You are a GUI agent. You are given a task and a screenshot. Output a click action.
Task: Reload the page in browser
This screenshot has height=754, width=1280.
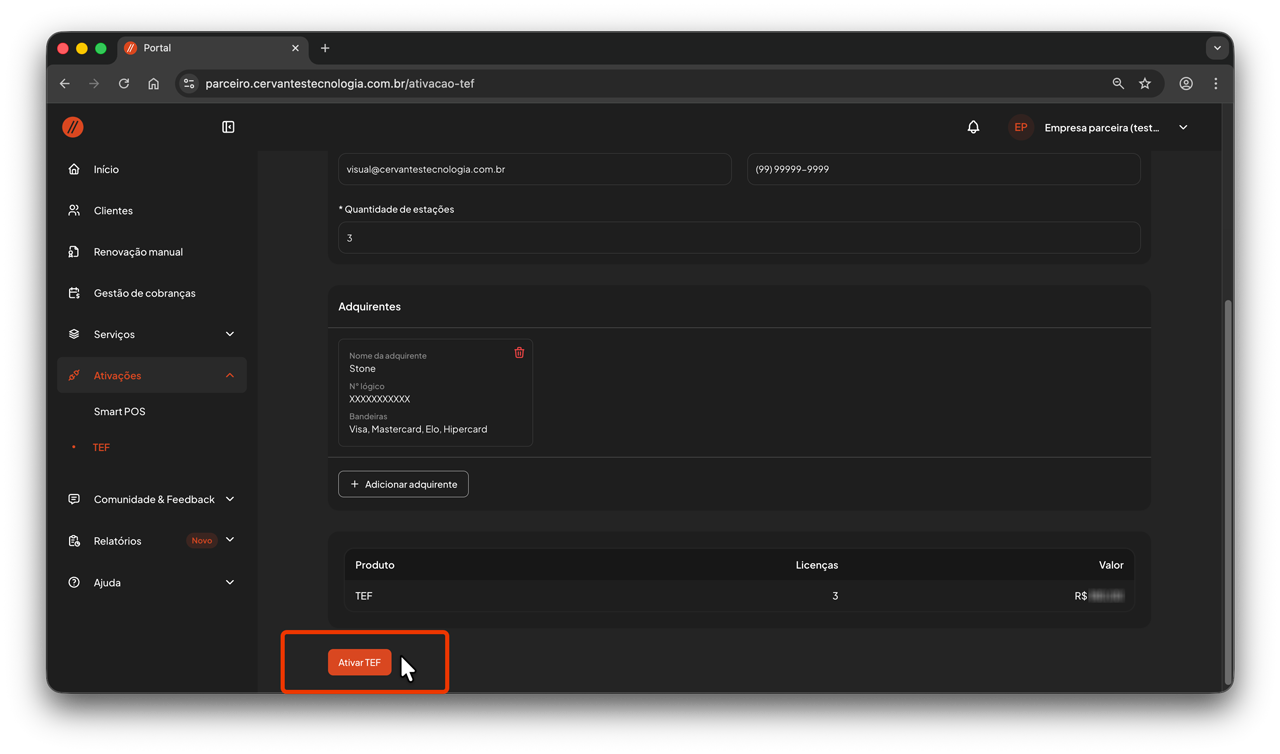tap(124, 84)
